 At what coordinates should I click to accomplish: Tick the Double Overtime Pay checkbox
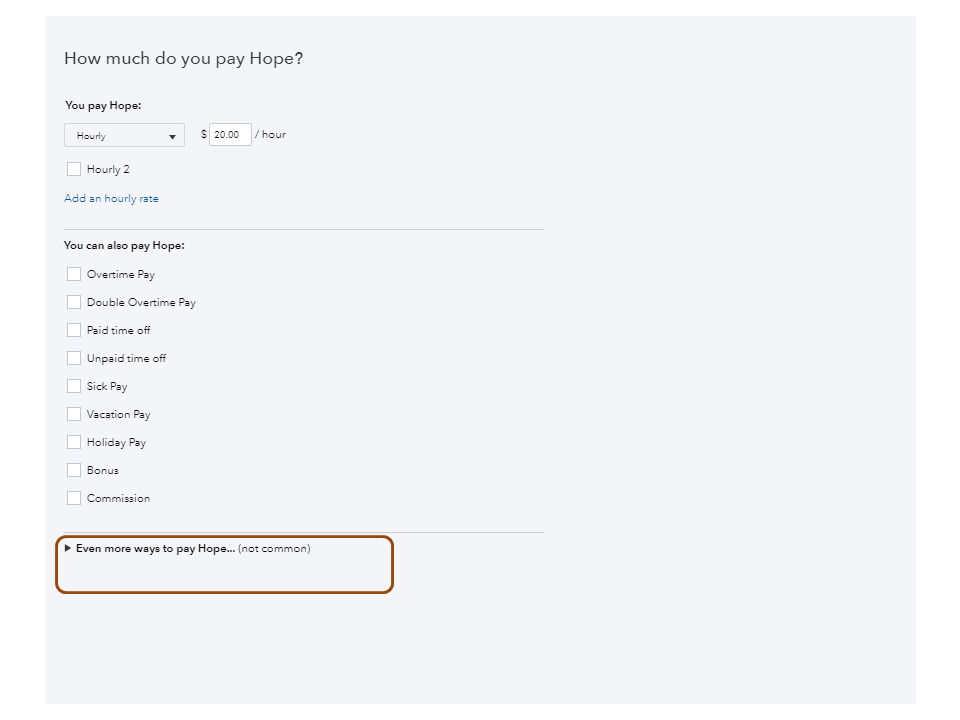point(74,302)
